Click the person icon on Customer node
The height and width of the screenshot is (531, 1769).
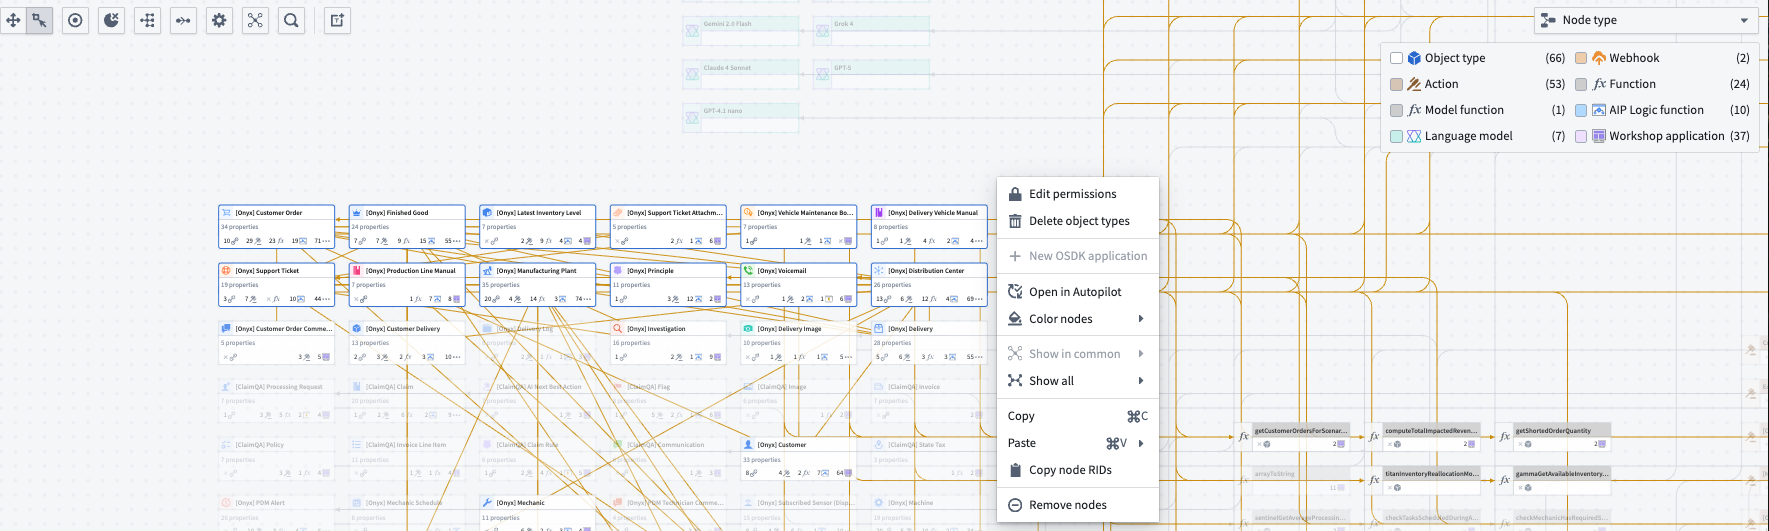click(748, 444)
